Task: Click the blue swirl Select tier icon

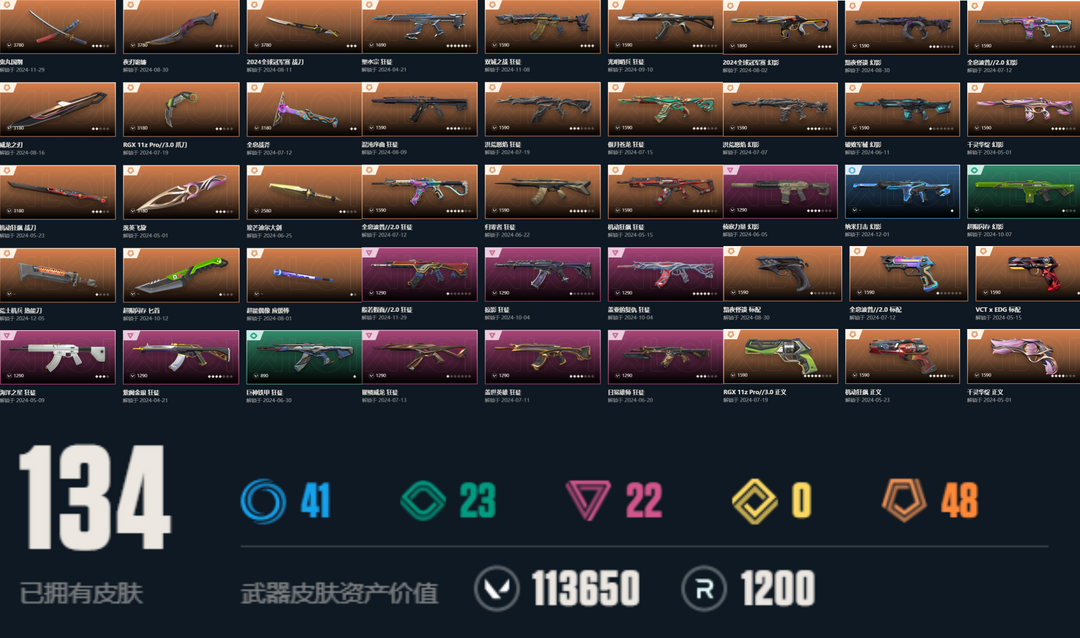Action: click(263, 501)
